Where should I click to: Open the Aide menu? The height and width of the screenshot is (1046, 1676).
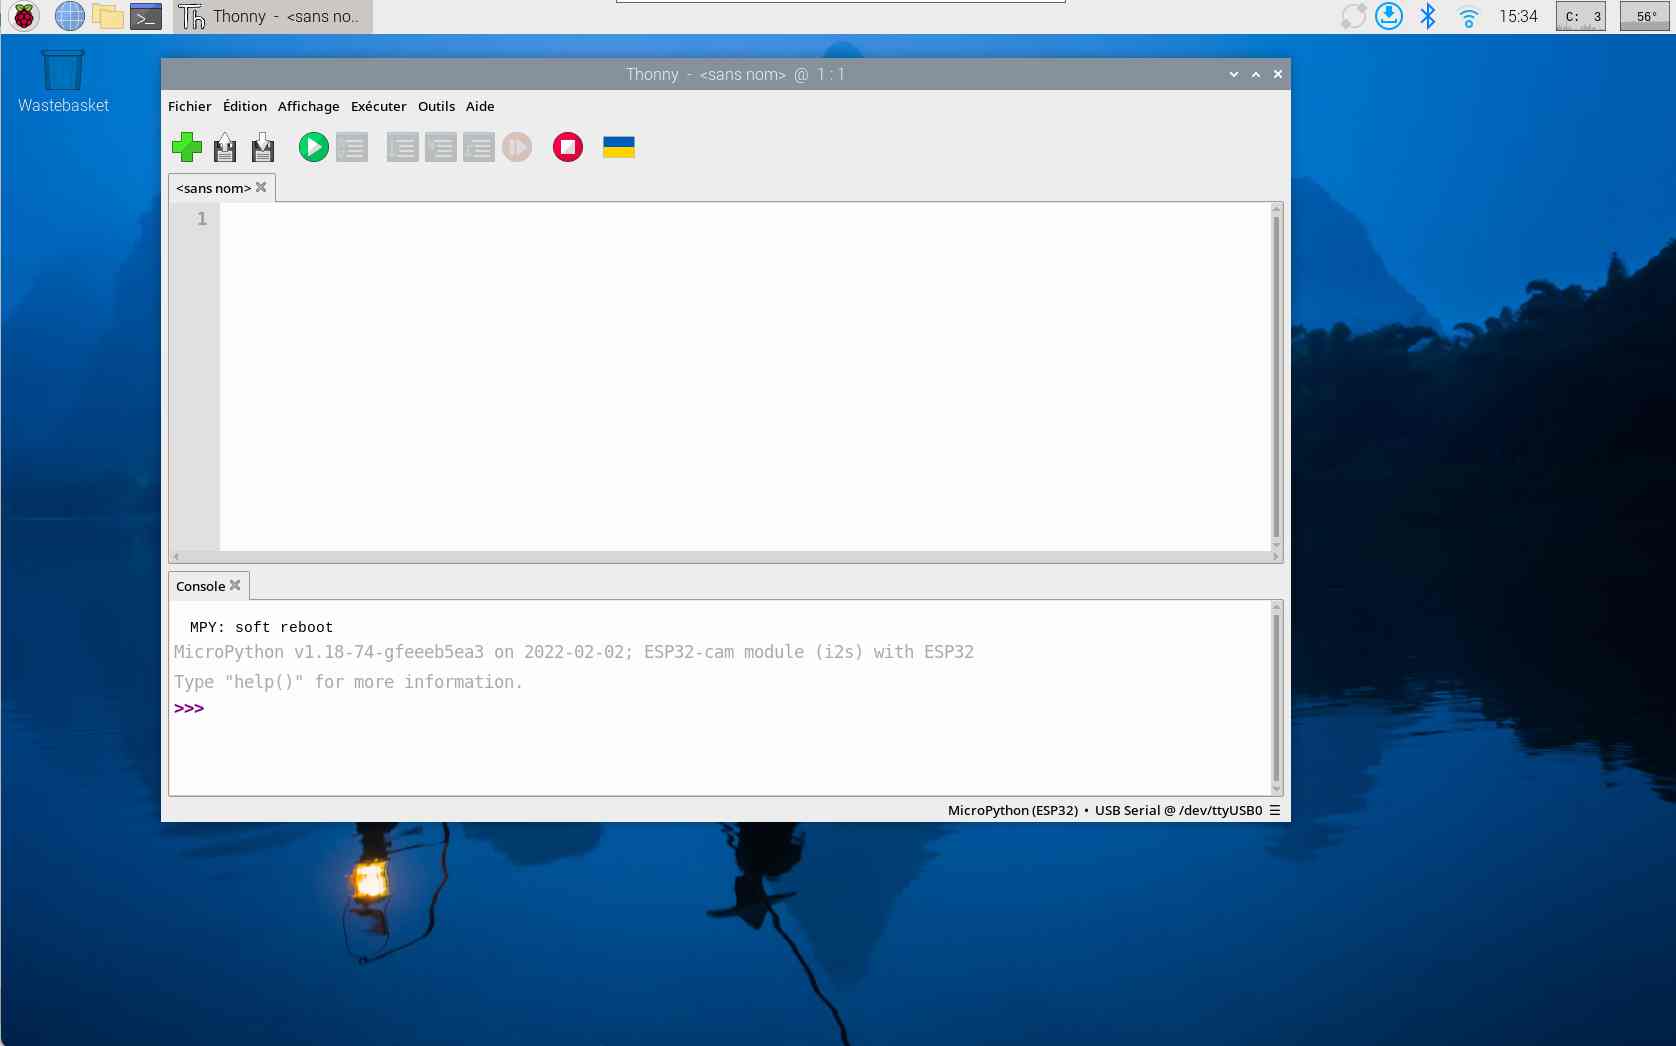coord(480,106)
